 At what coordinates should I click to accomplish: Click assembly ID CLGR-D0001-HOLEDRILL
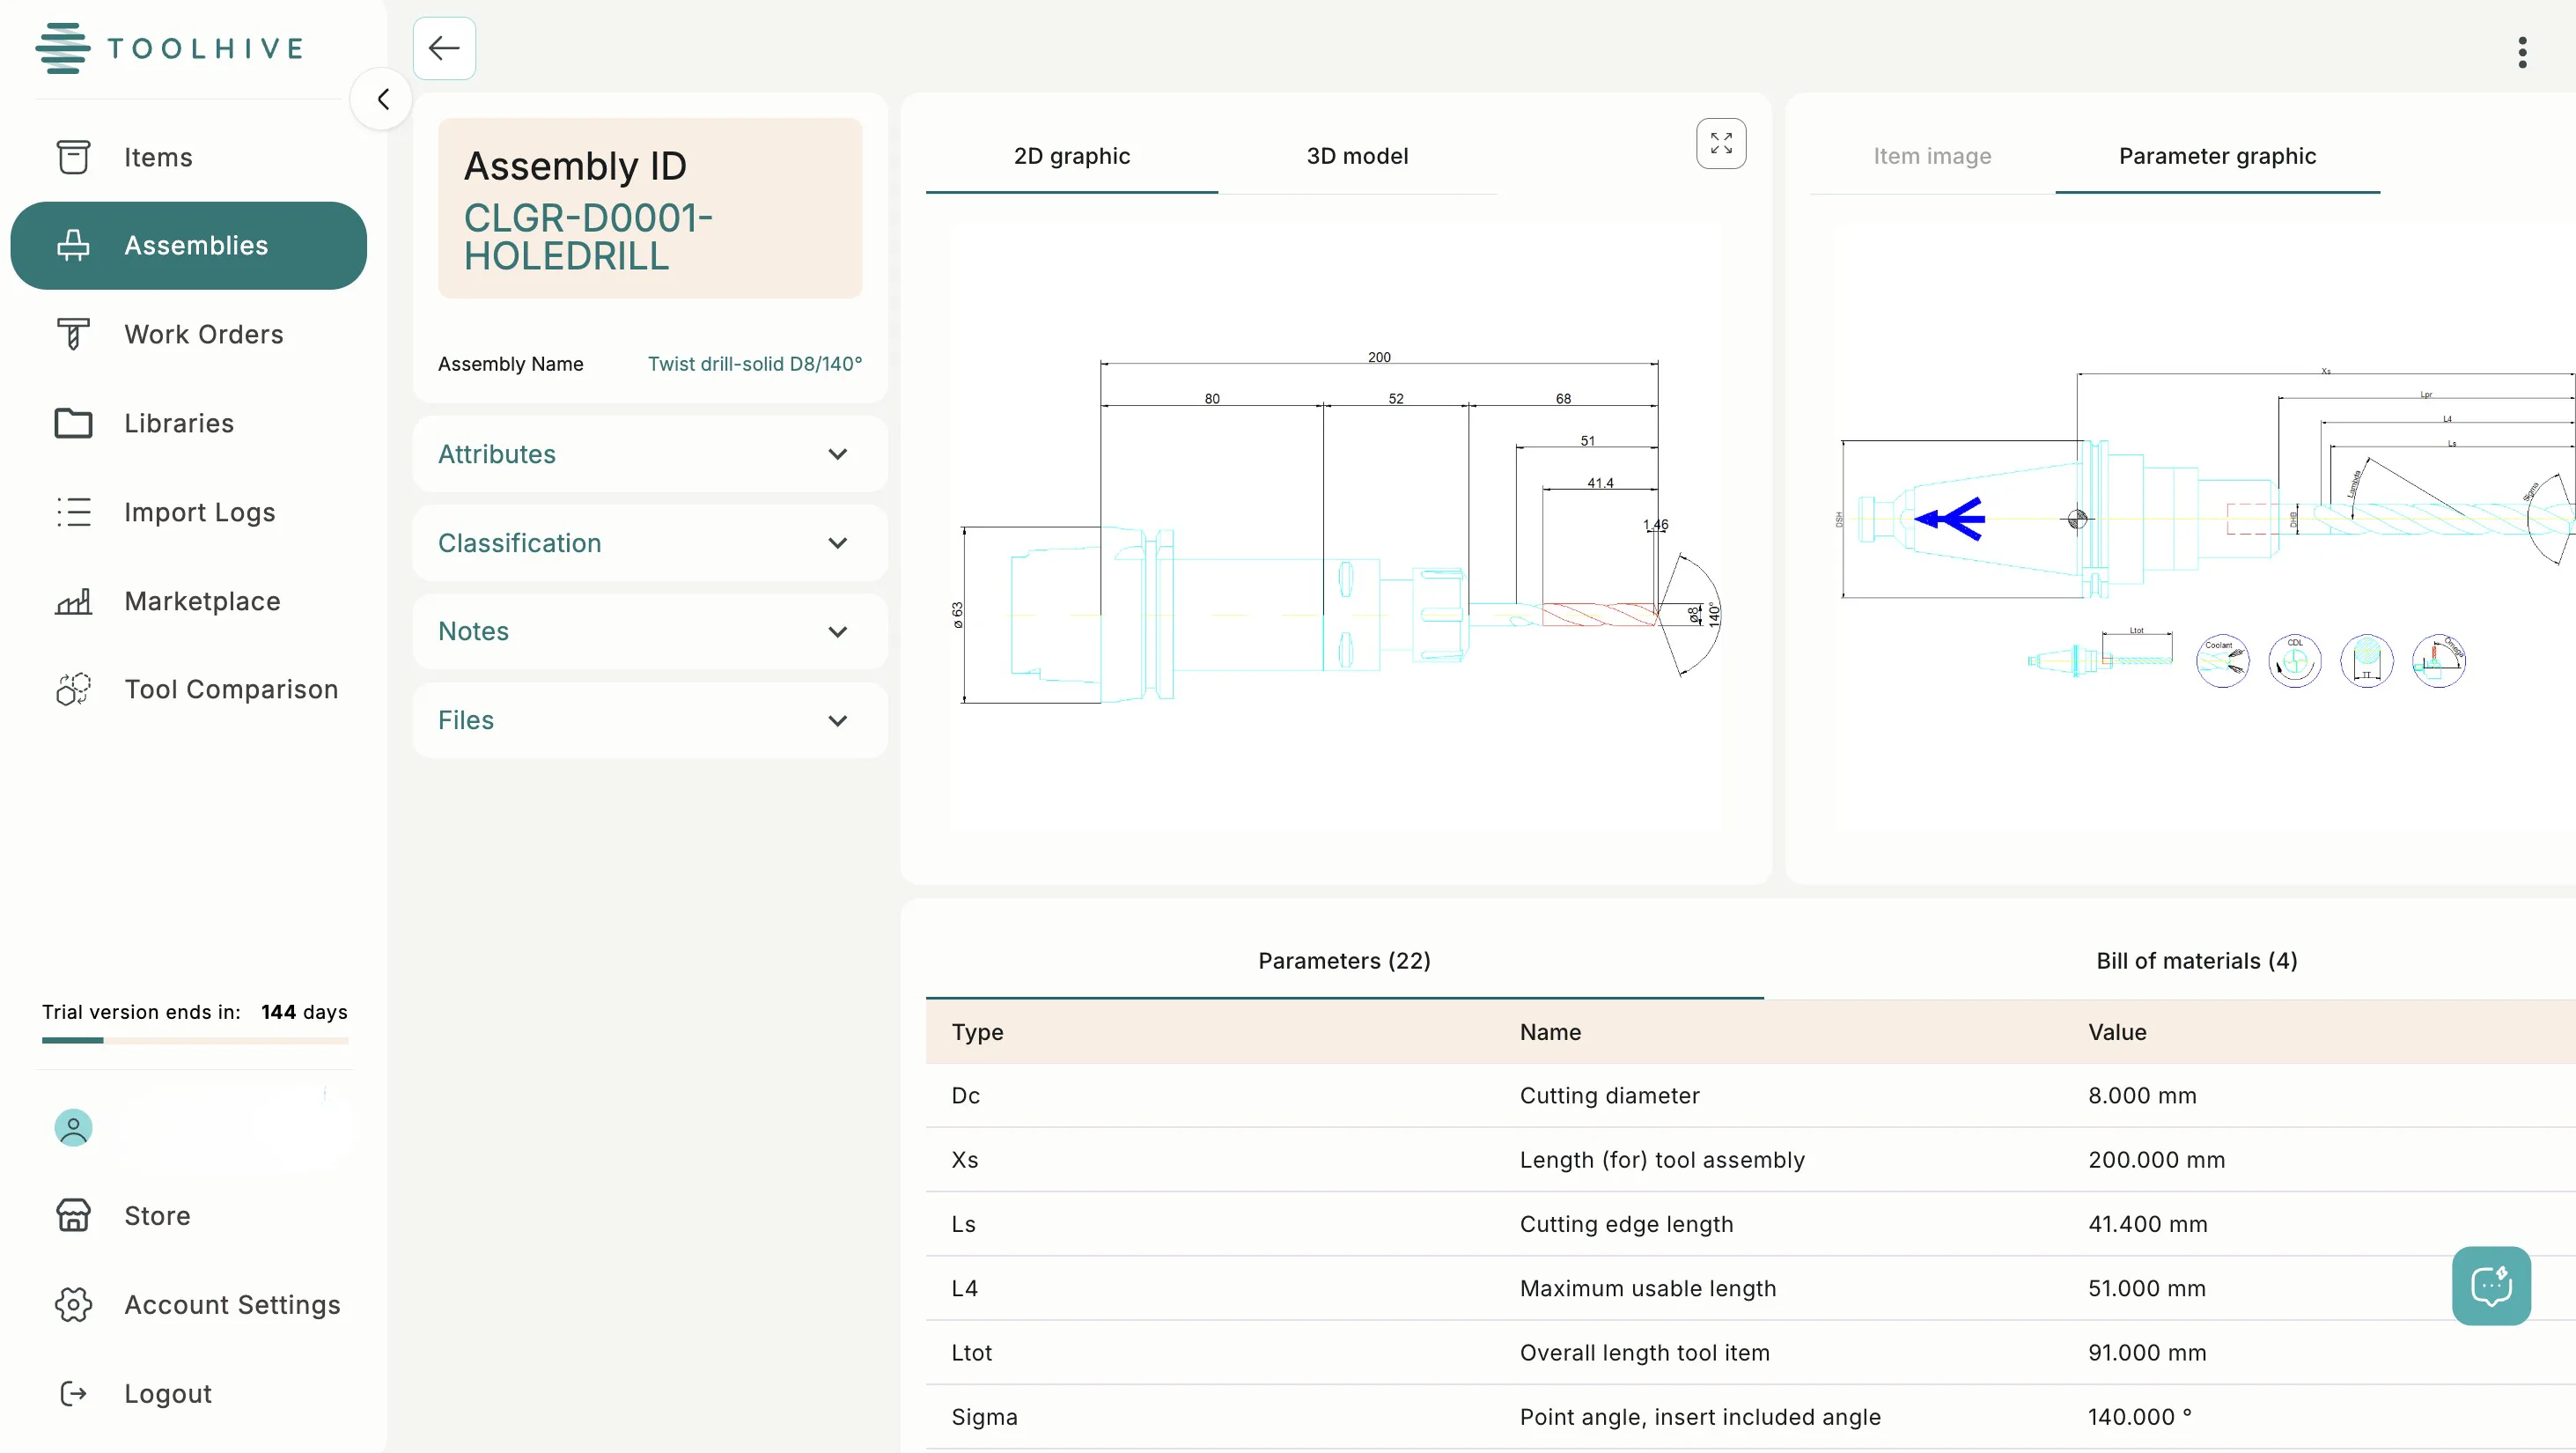pos(588,238)
